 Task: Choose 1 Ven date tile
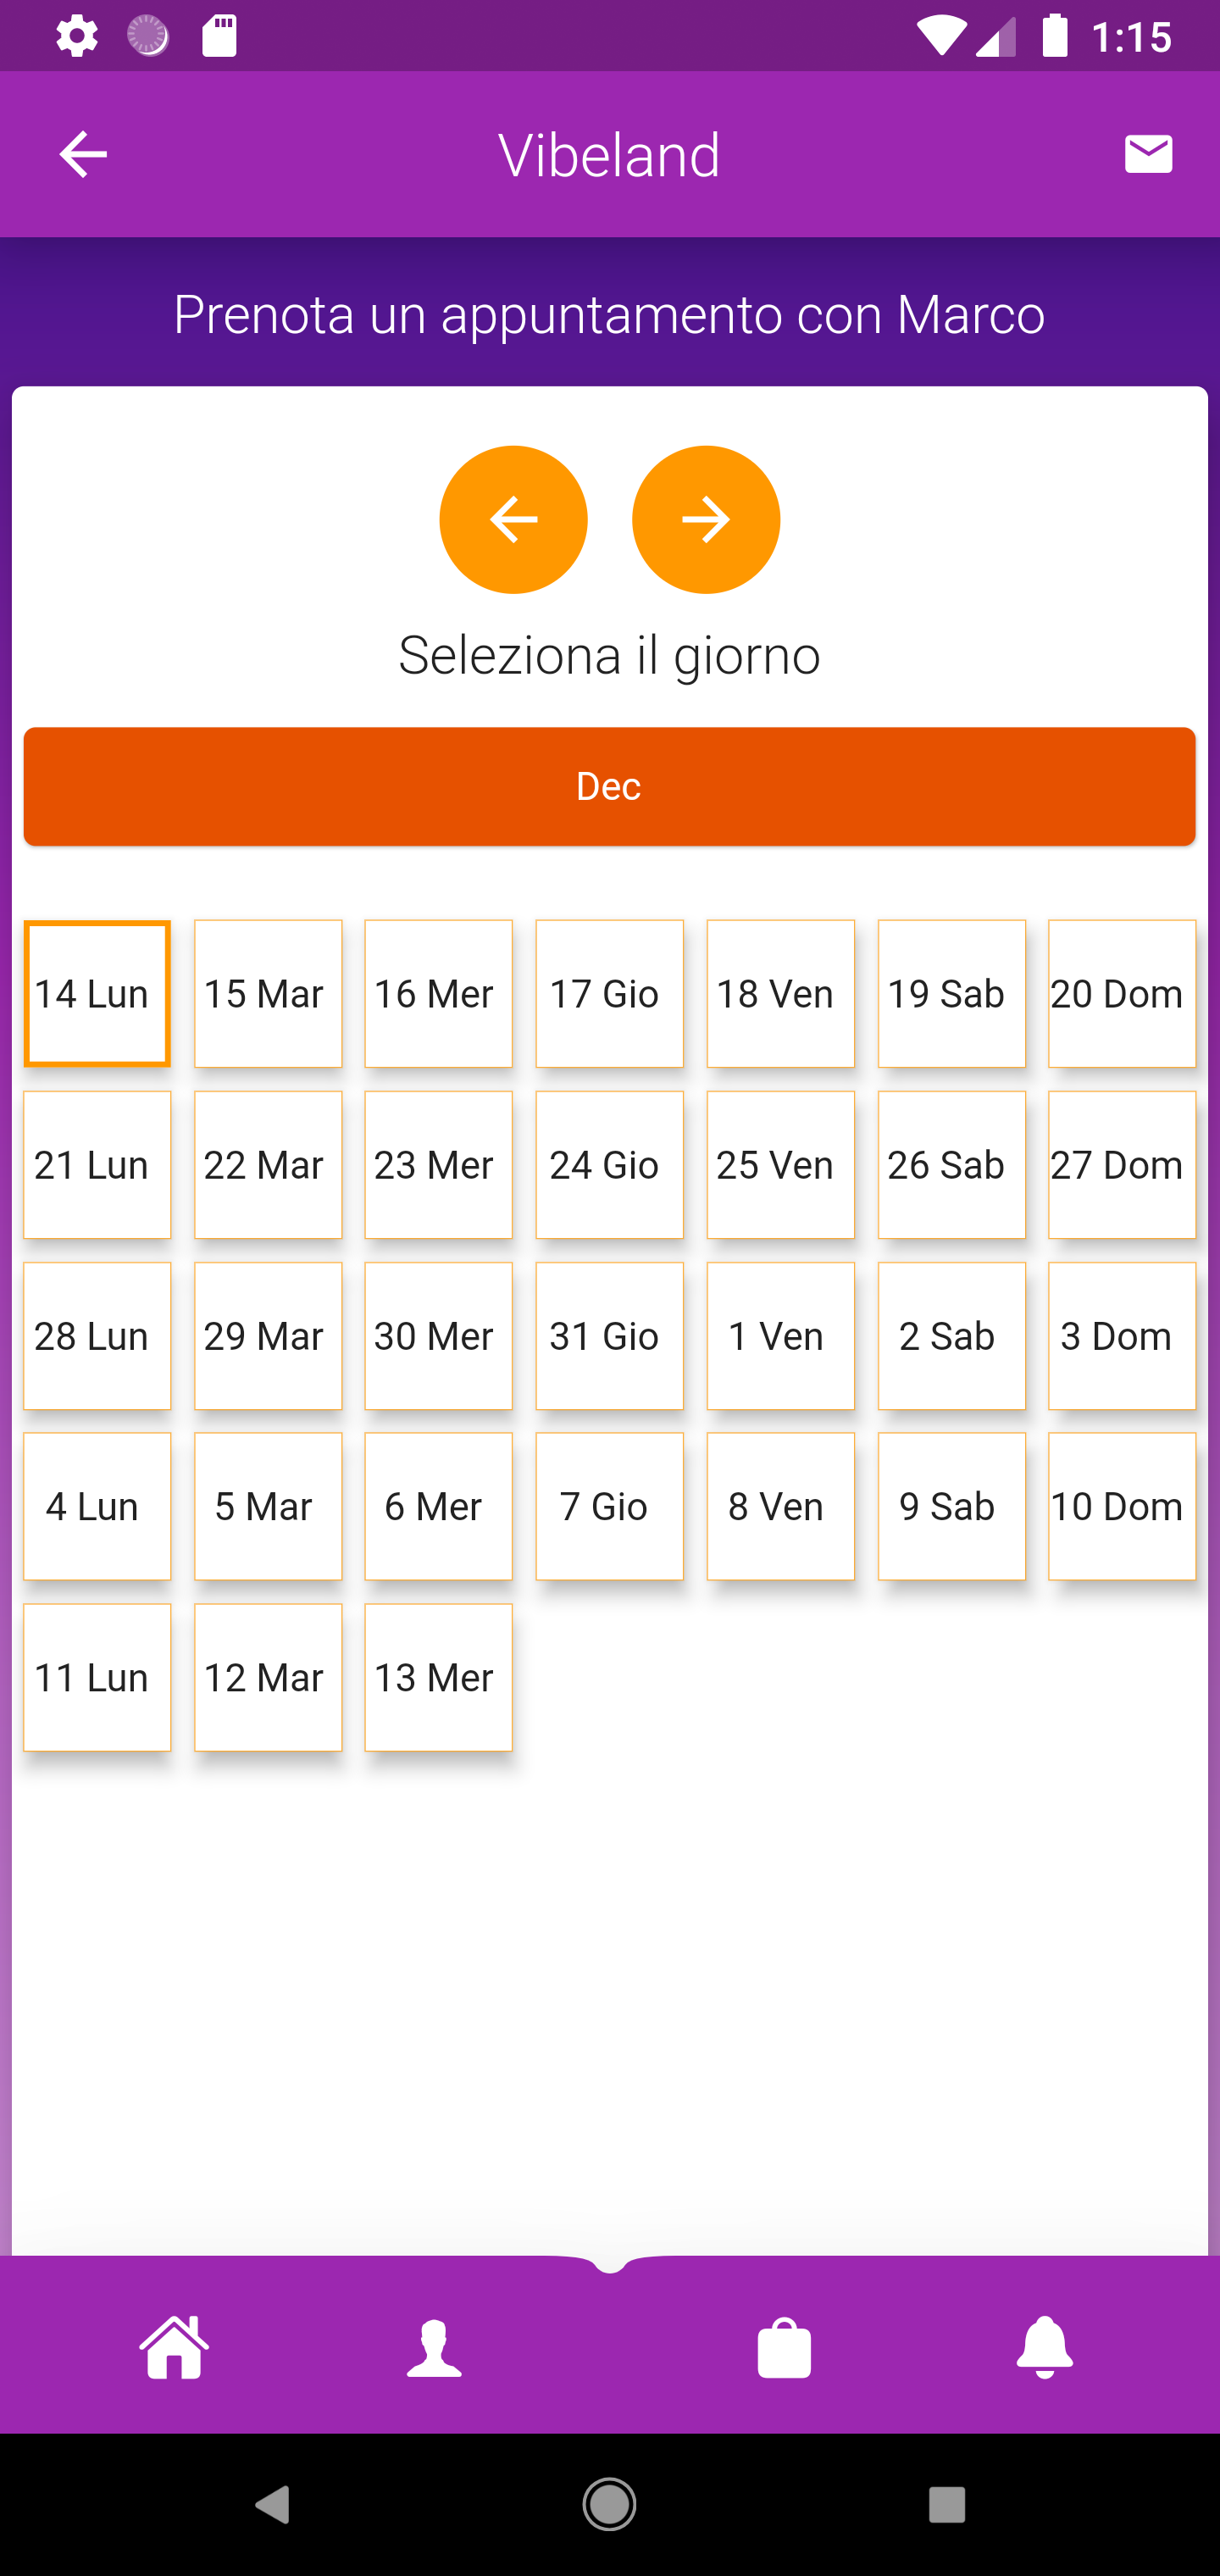click(x=780, y=1335)
